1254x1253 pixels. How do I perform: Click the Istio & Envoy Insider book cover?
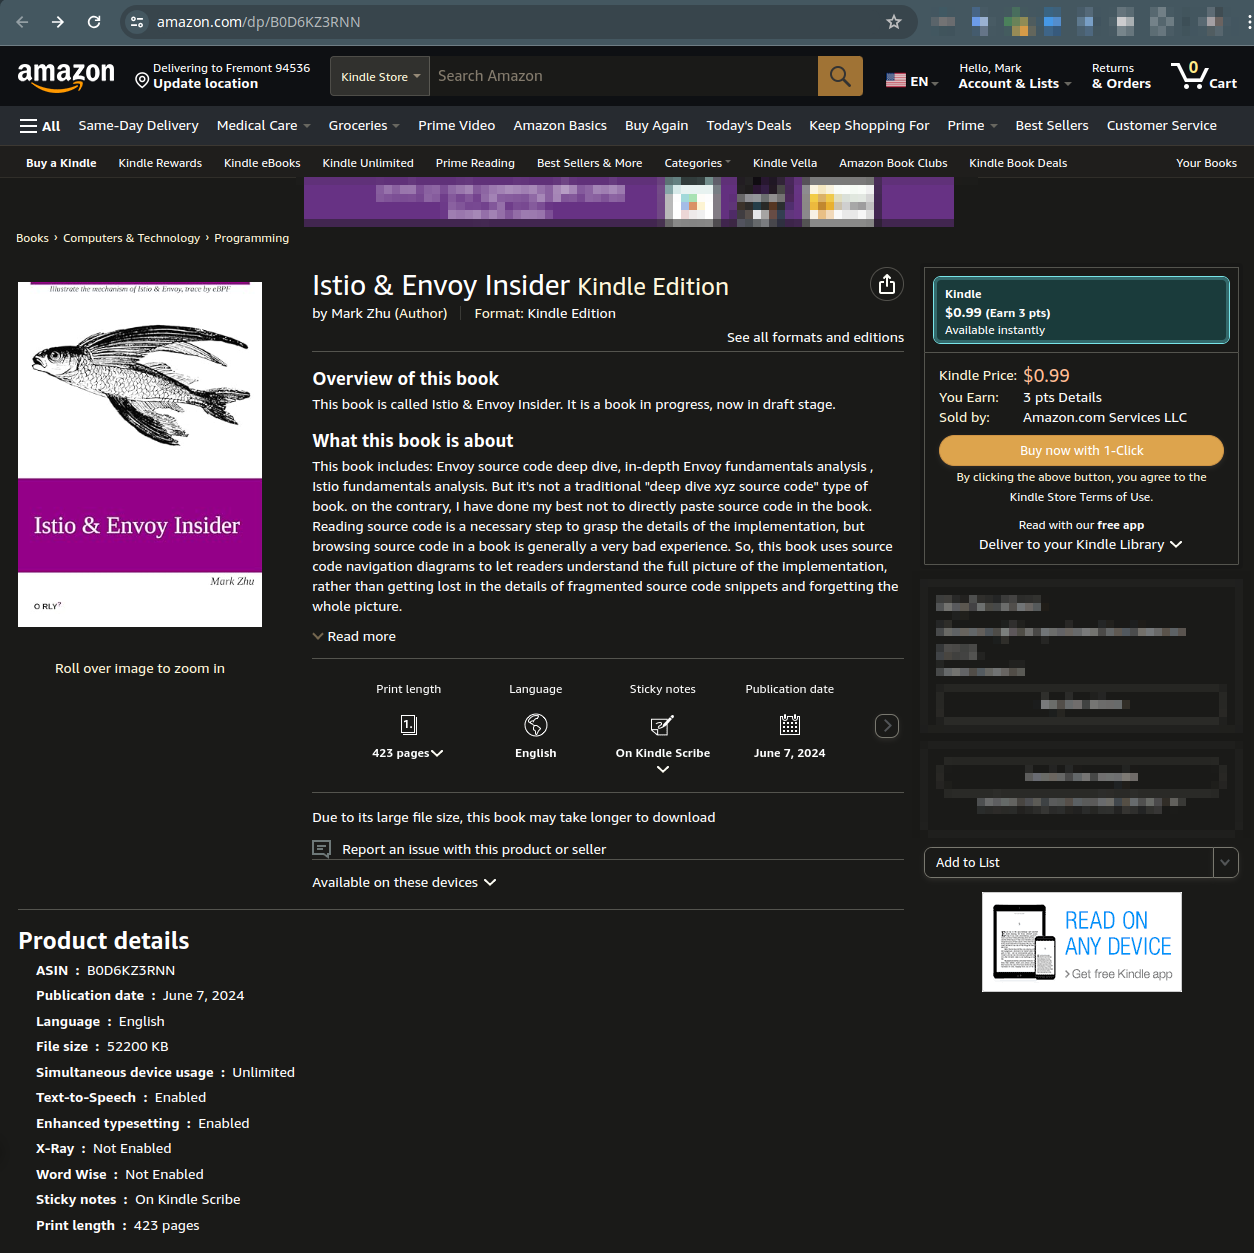click(140, 454)
